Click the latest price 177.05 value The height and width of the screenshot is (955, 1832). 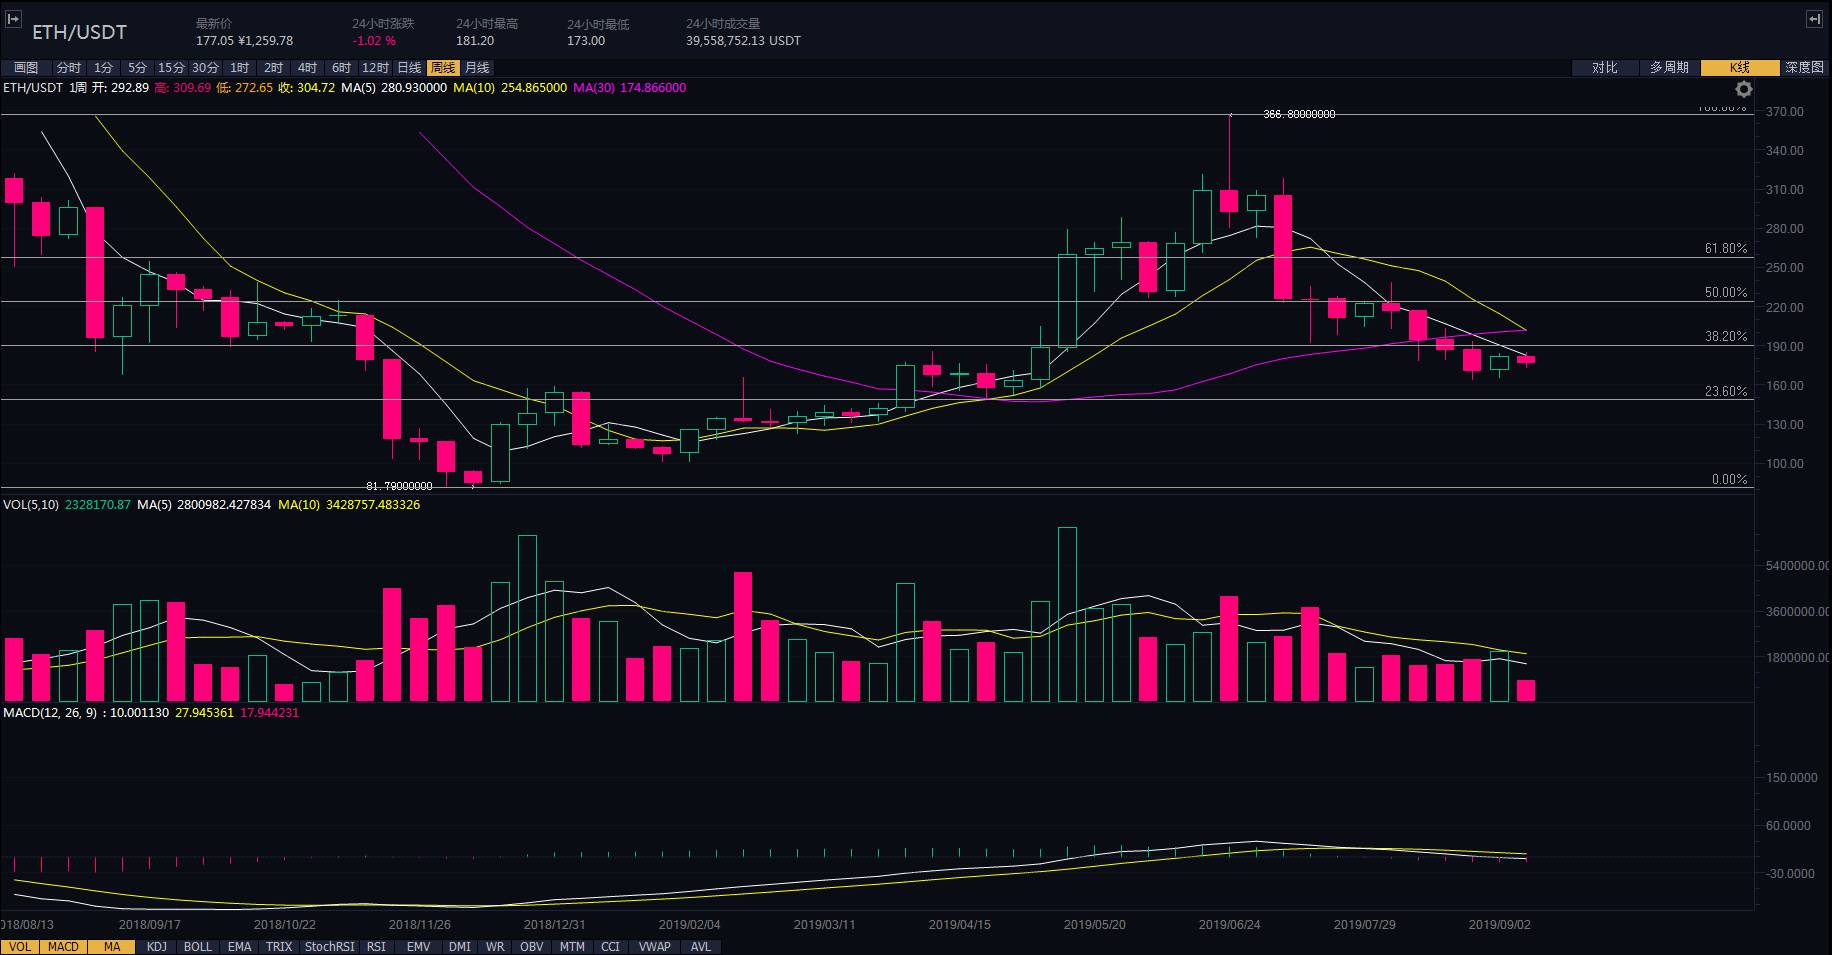tap(214, 41)
